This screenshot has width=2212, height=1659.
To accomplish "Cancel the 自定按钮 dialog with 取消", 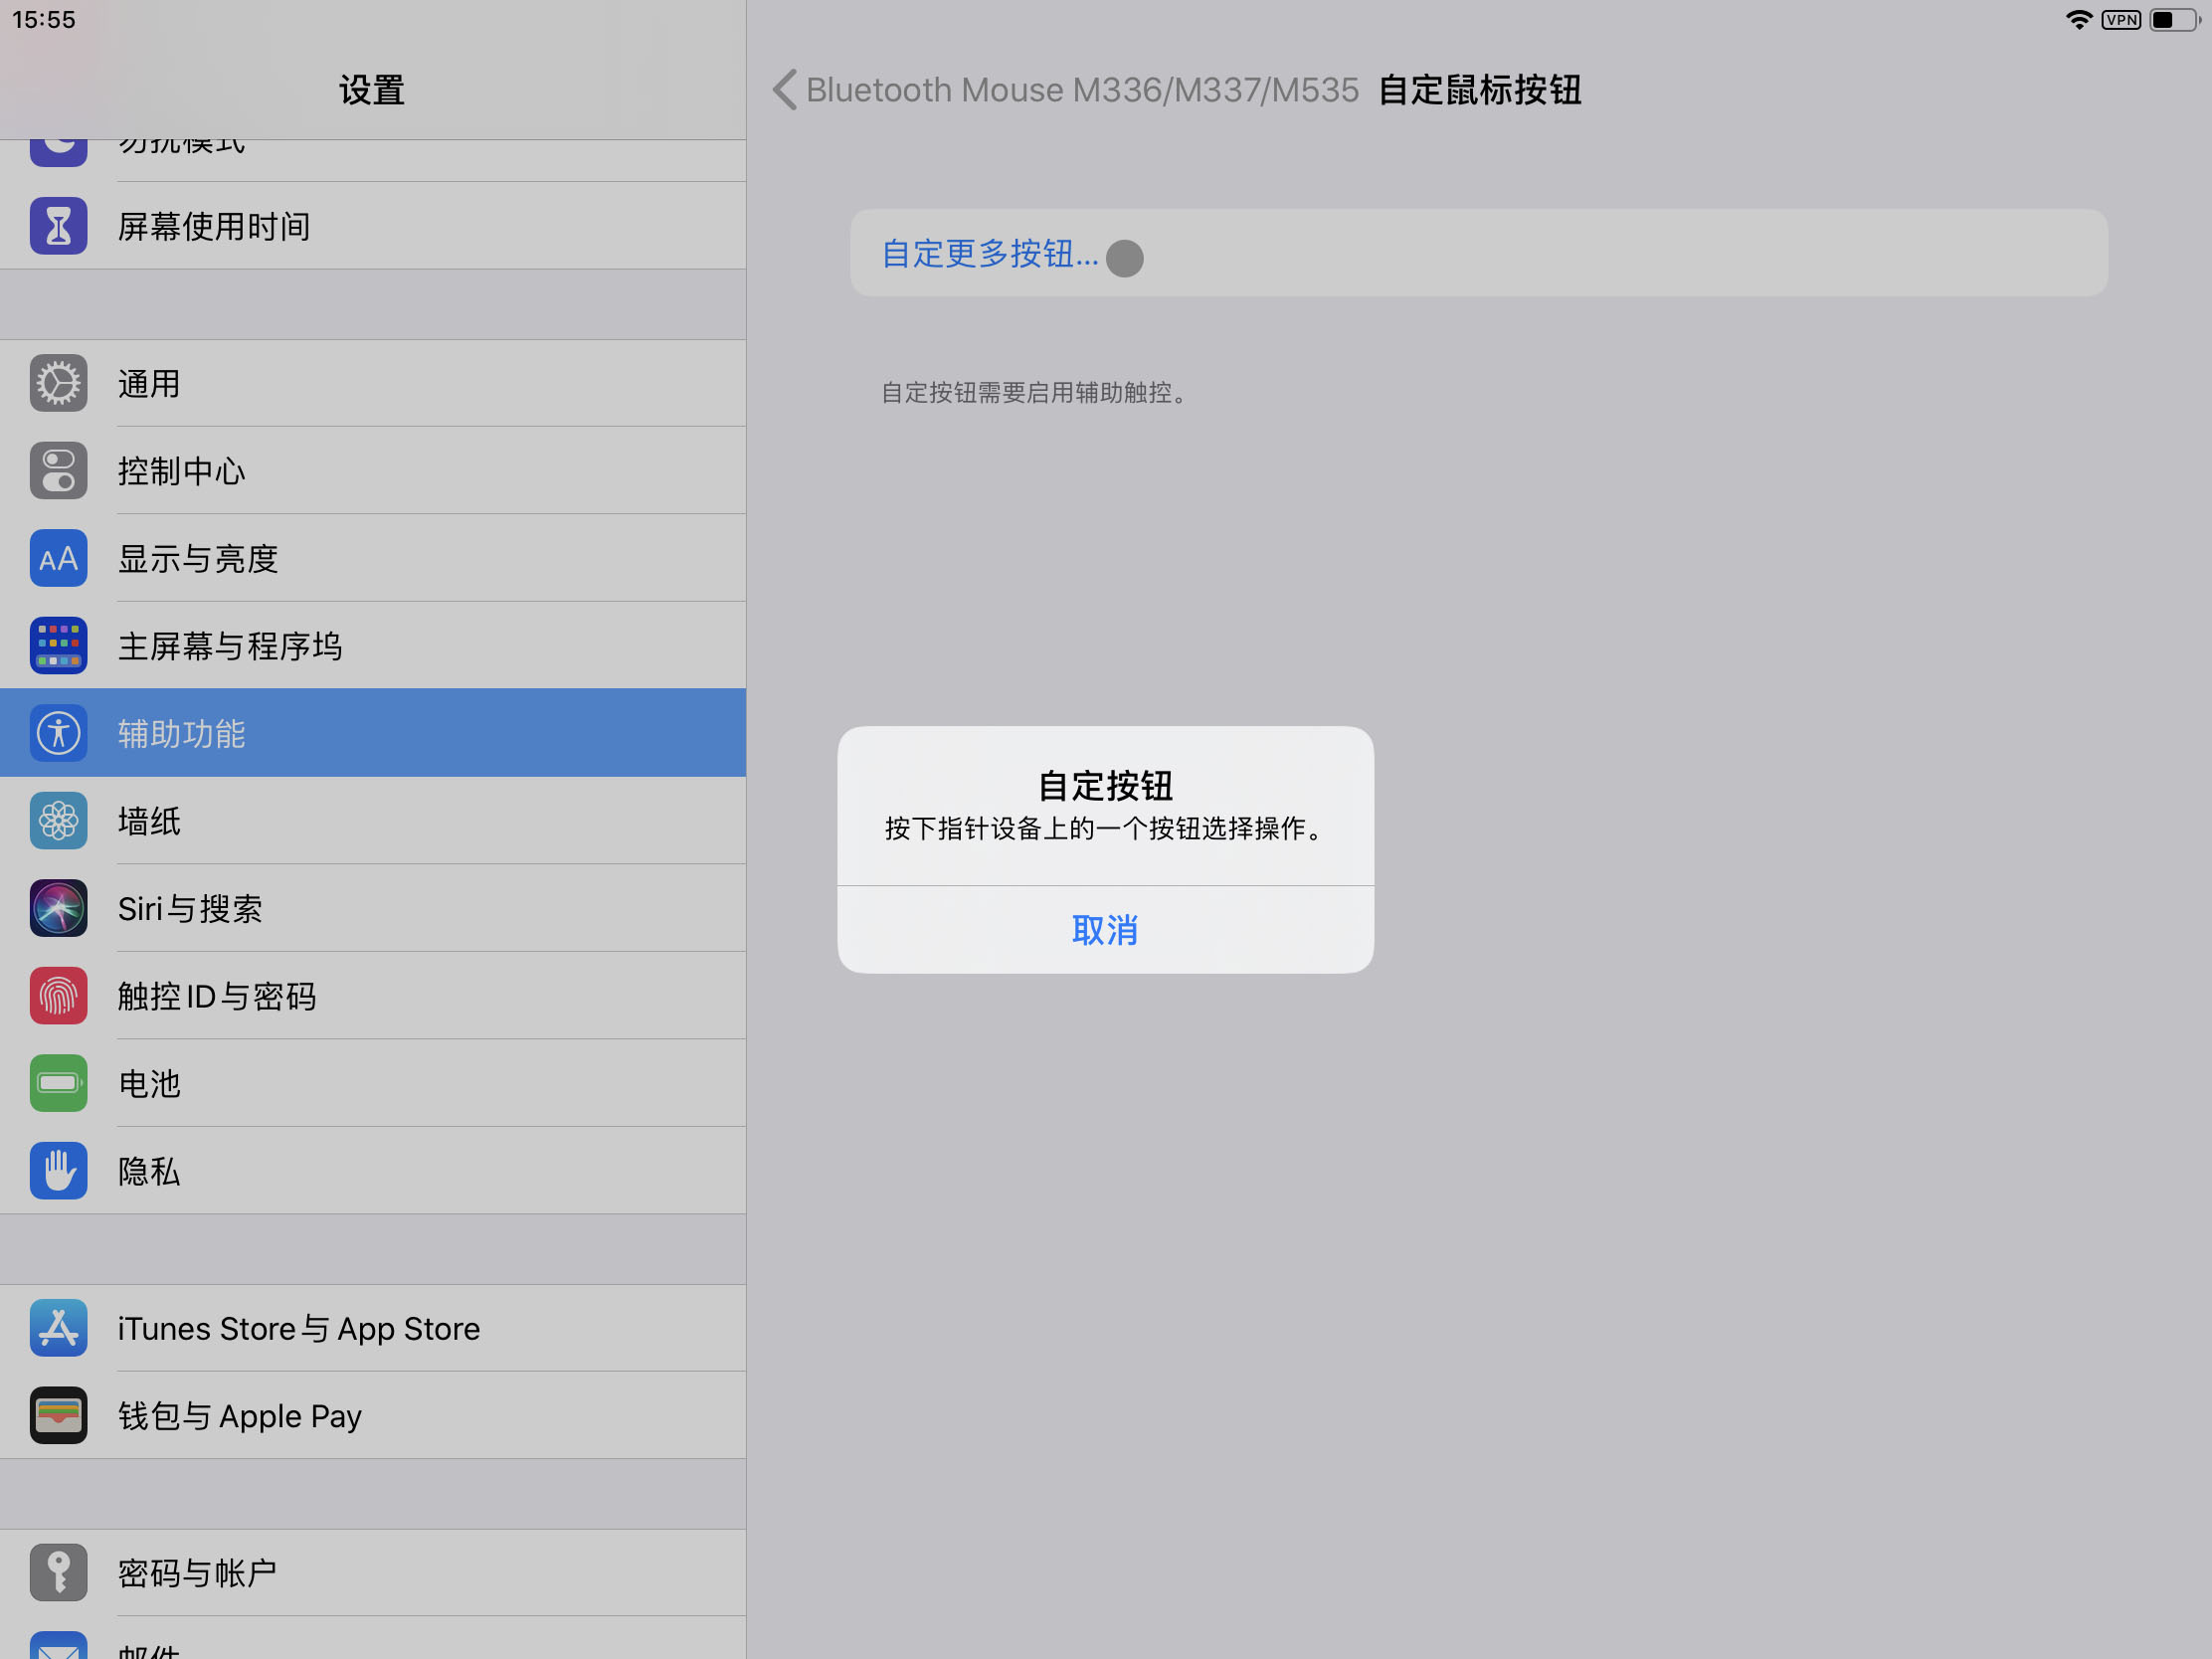I will point(1104,930).
